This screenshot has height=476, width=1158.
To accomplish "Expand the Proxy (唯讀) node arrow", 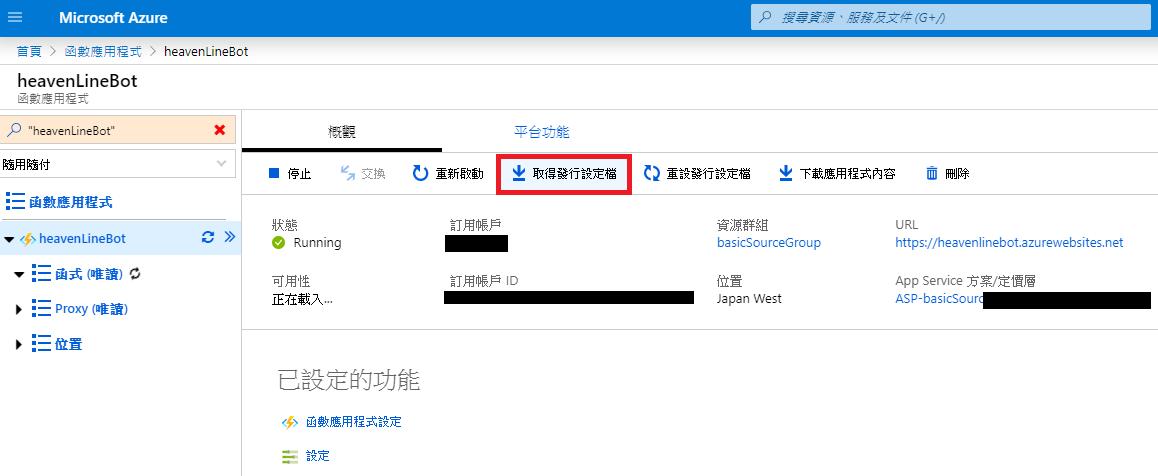I will [19, 309].
